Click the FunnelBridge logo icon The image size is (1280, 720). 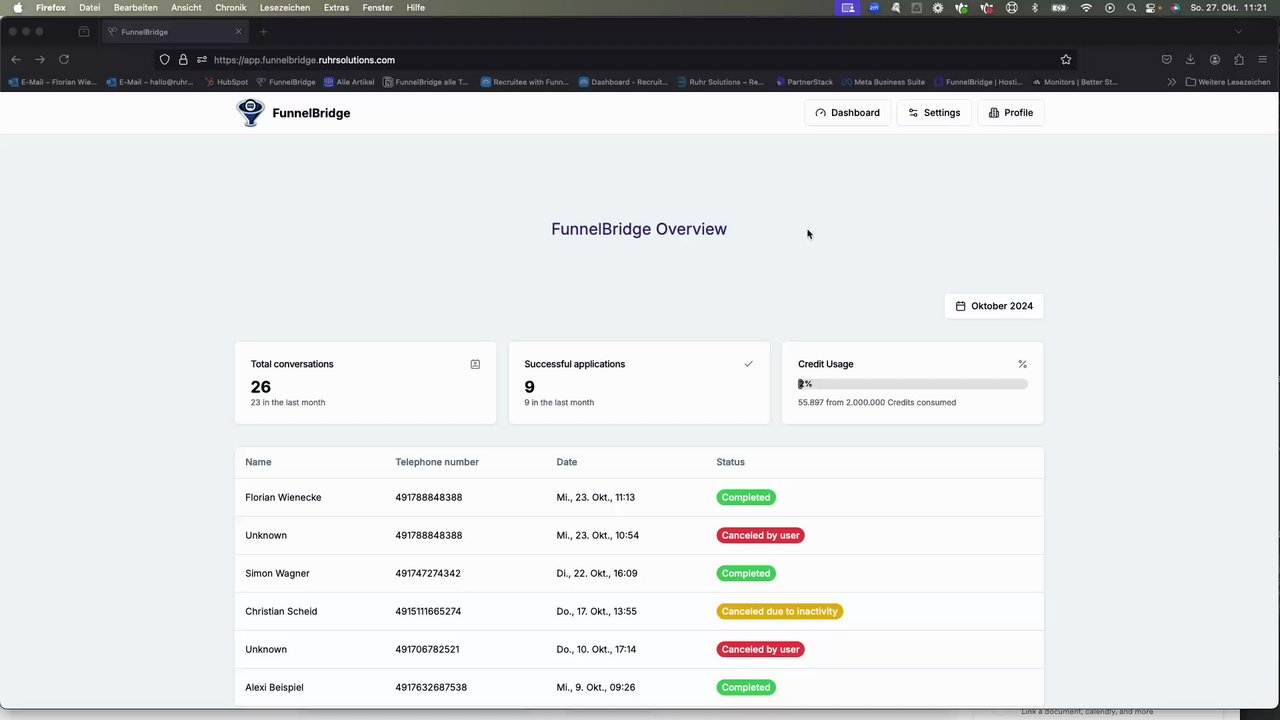(250, 112)
